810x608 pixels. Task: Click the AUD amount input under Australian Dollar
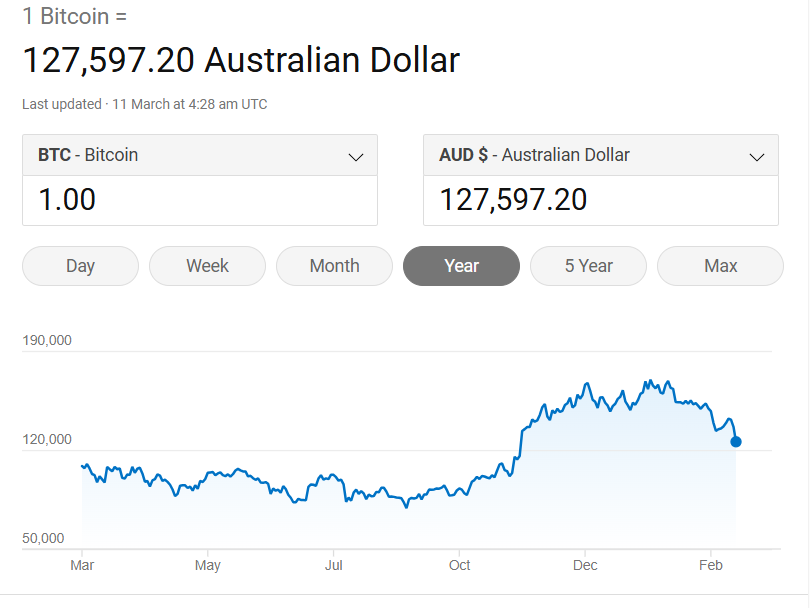(x=600, y=200)
